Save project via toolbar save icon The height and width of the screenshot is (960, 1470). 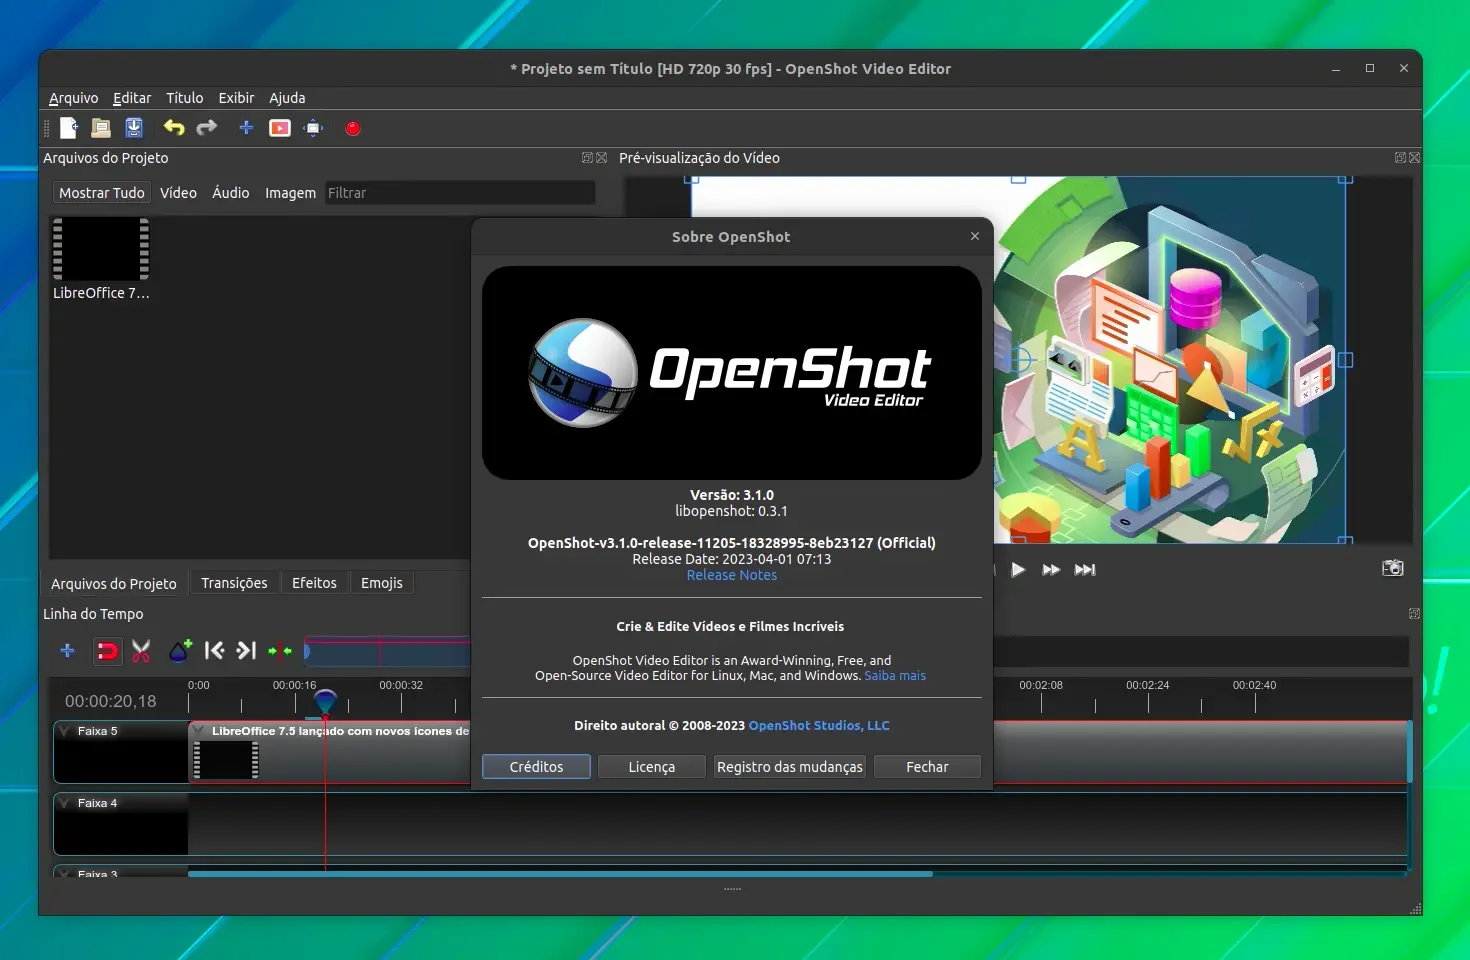pyautogui.click(x=134, y=128)
